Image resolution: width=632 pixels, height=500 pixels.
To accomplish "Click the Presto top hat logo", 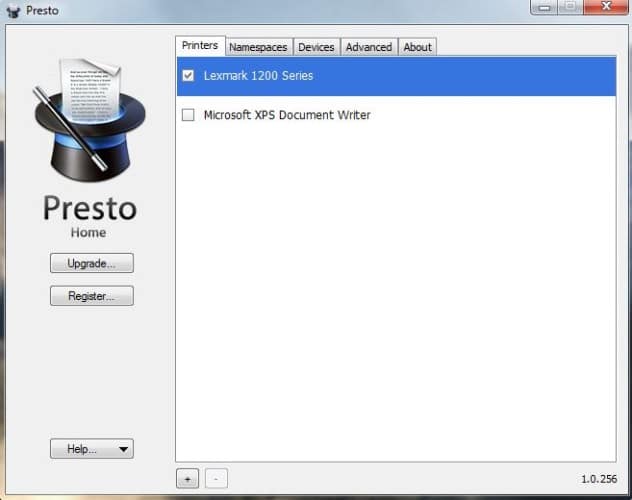I will pyautogui.click(x=89, y=120).
